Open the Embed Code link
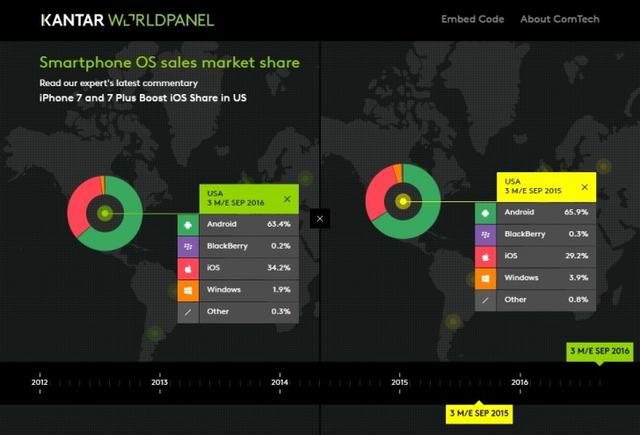 (476, 20)
